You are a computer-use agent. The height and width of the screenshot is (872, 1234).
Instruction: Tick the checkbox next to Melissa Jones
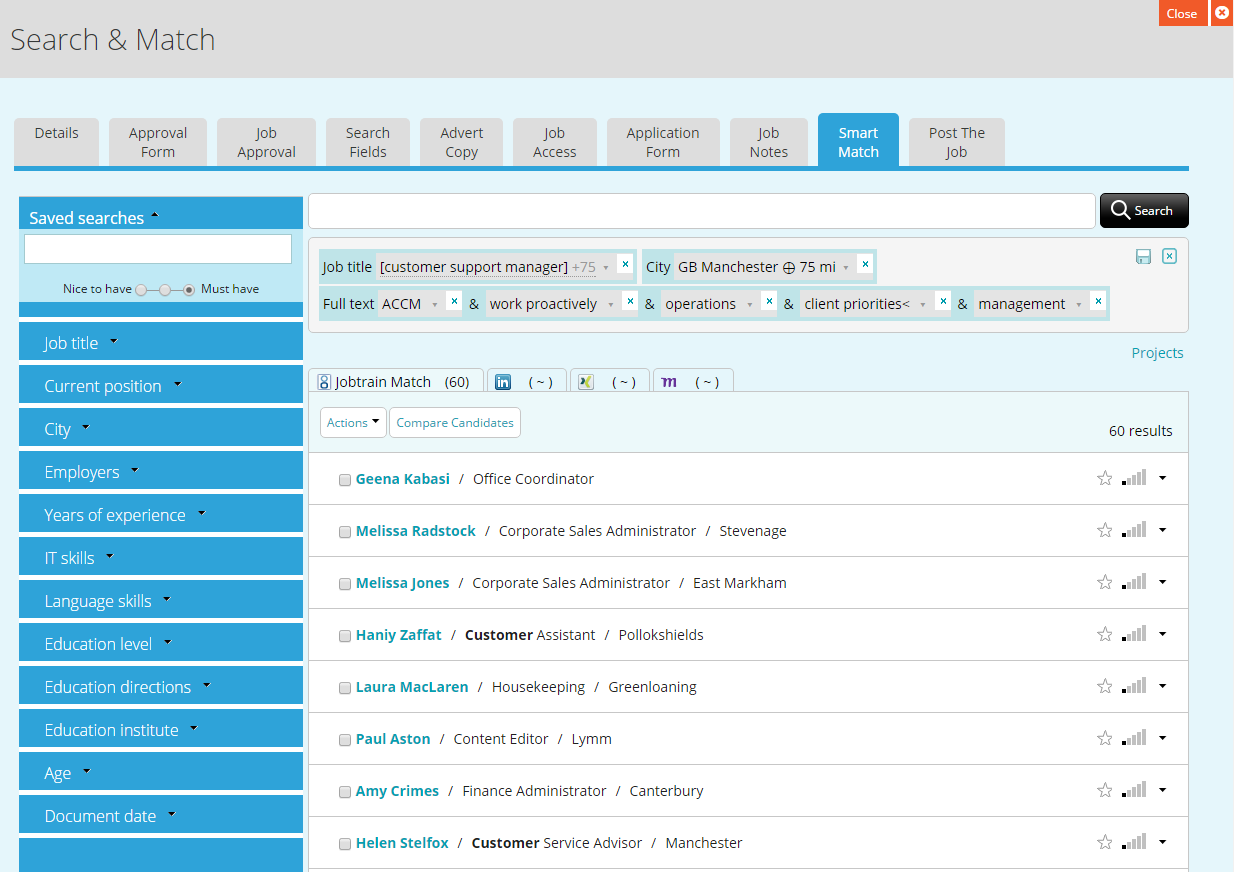click(345, 583)
